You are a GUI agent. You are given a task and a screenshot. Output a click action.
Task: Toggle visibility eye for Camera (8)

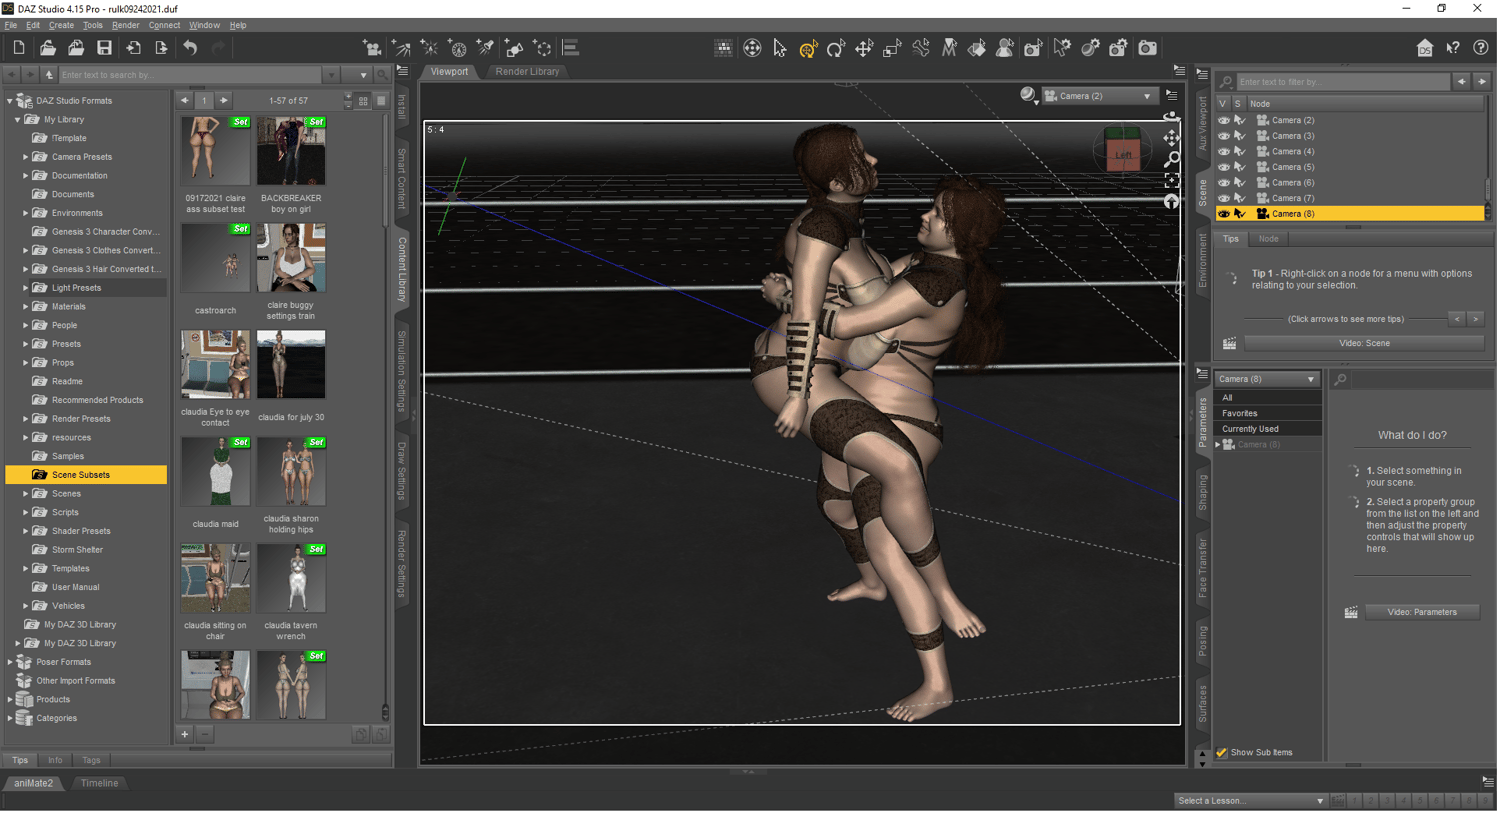1223,214
